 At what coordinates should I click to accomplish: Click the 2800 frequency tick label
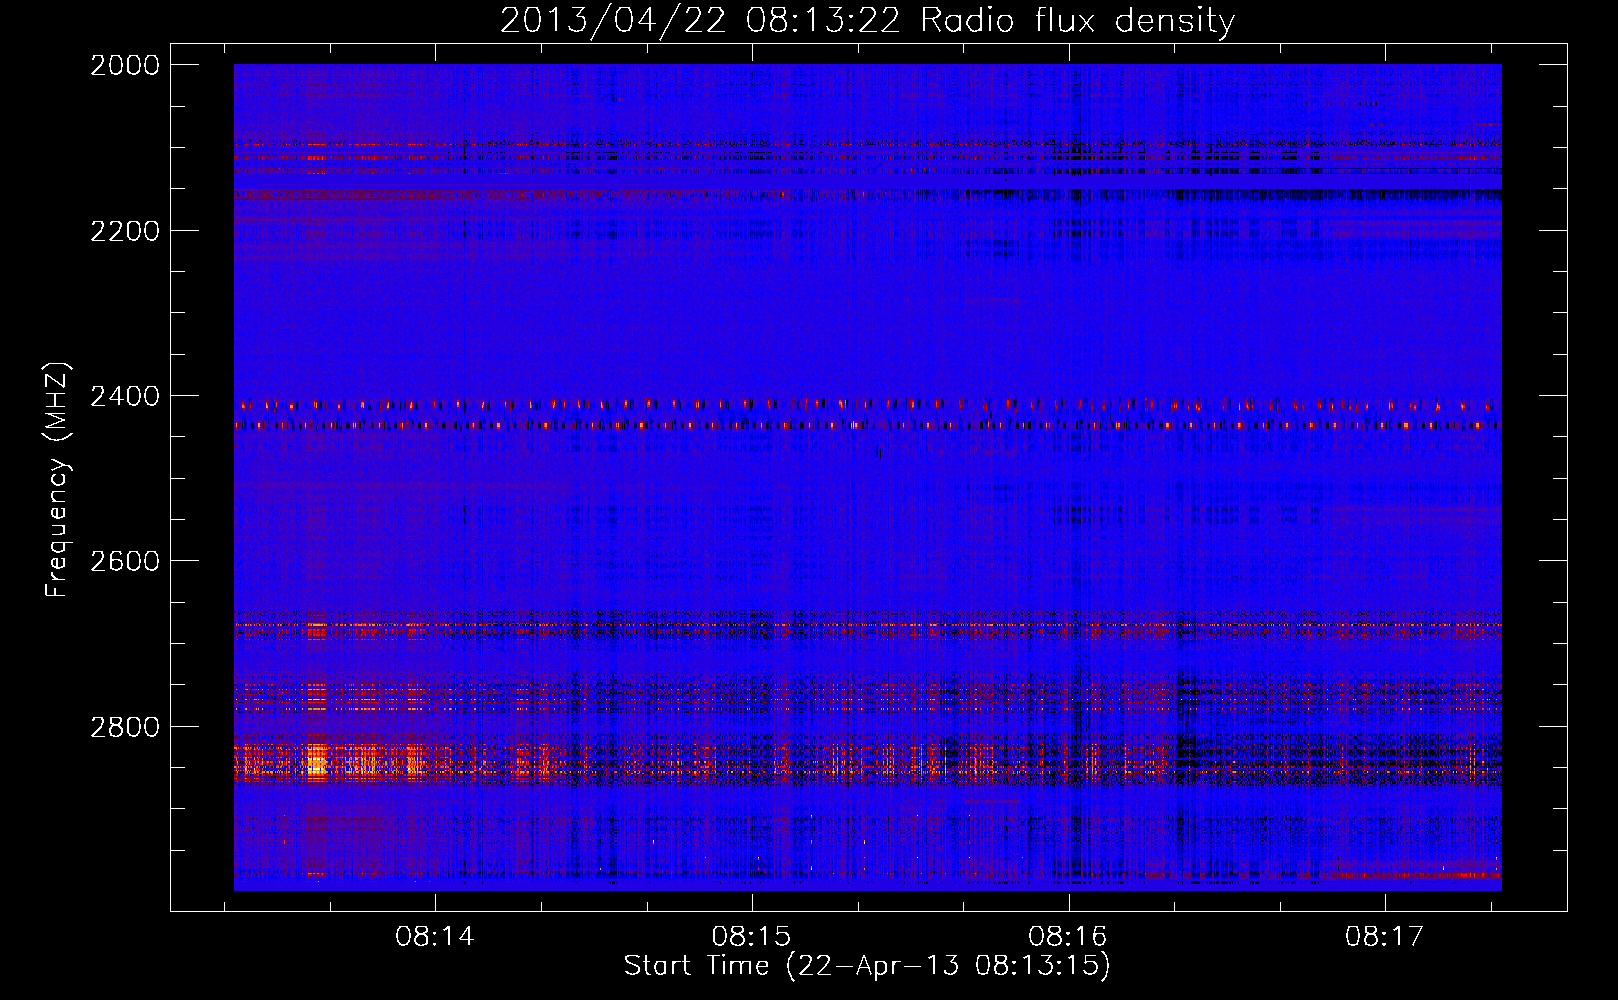click(125, 727)
